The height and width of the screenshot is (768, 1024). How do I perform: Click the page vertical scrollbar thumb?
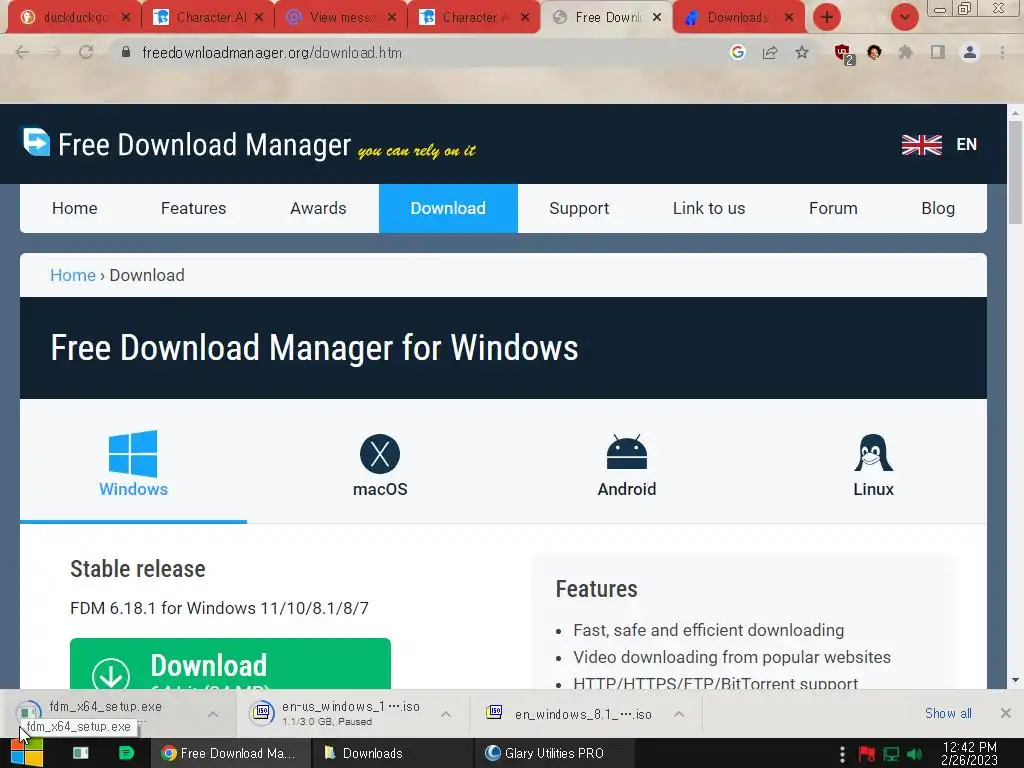pyautogui.click(x=1015, y=172)
